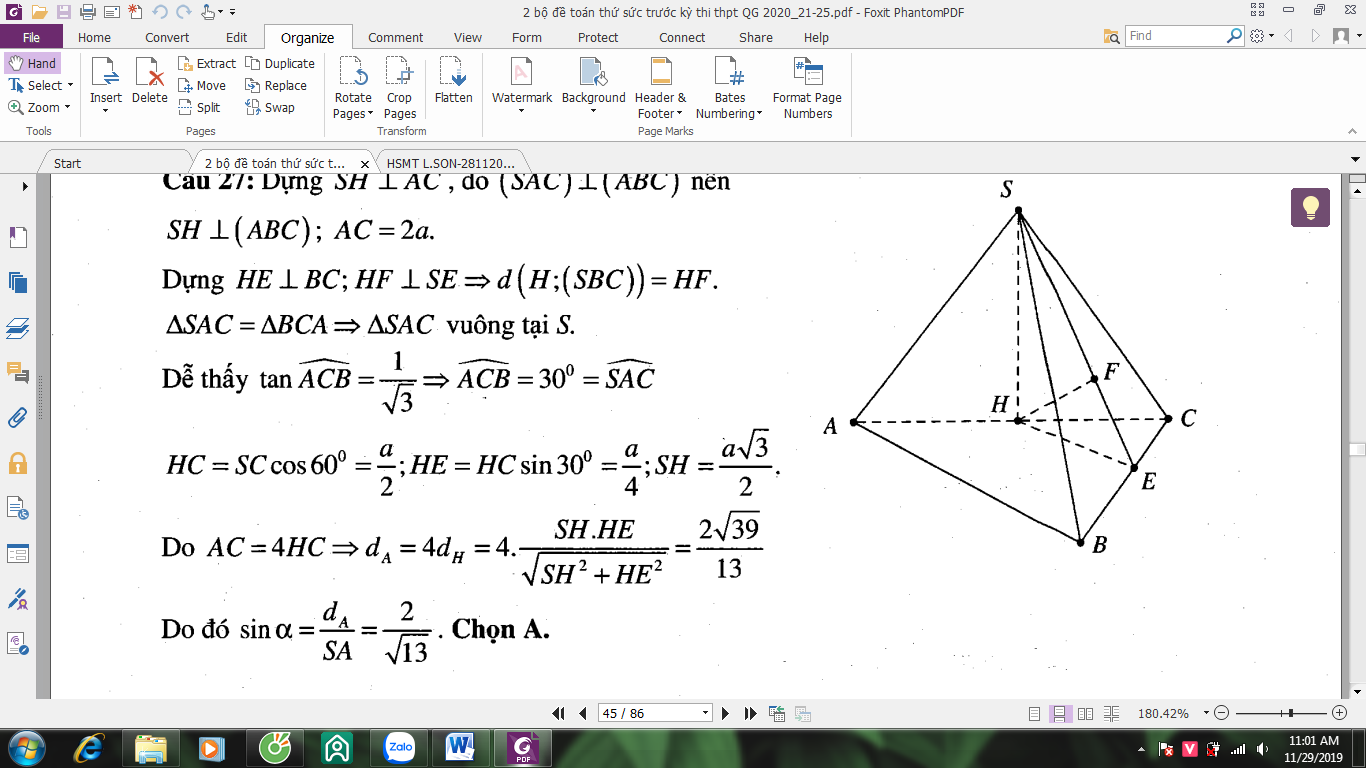Open the Security lock panel
This screenshot has height=768, width=1366.
[x=18, y=463]
